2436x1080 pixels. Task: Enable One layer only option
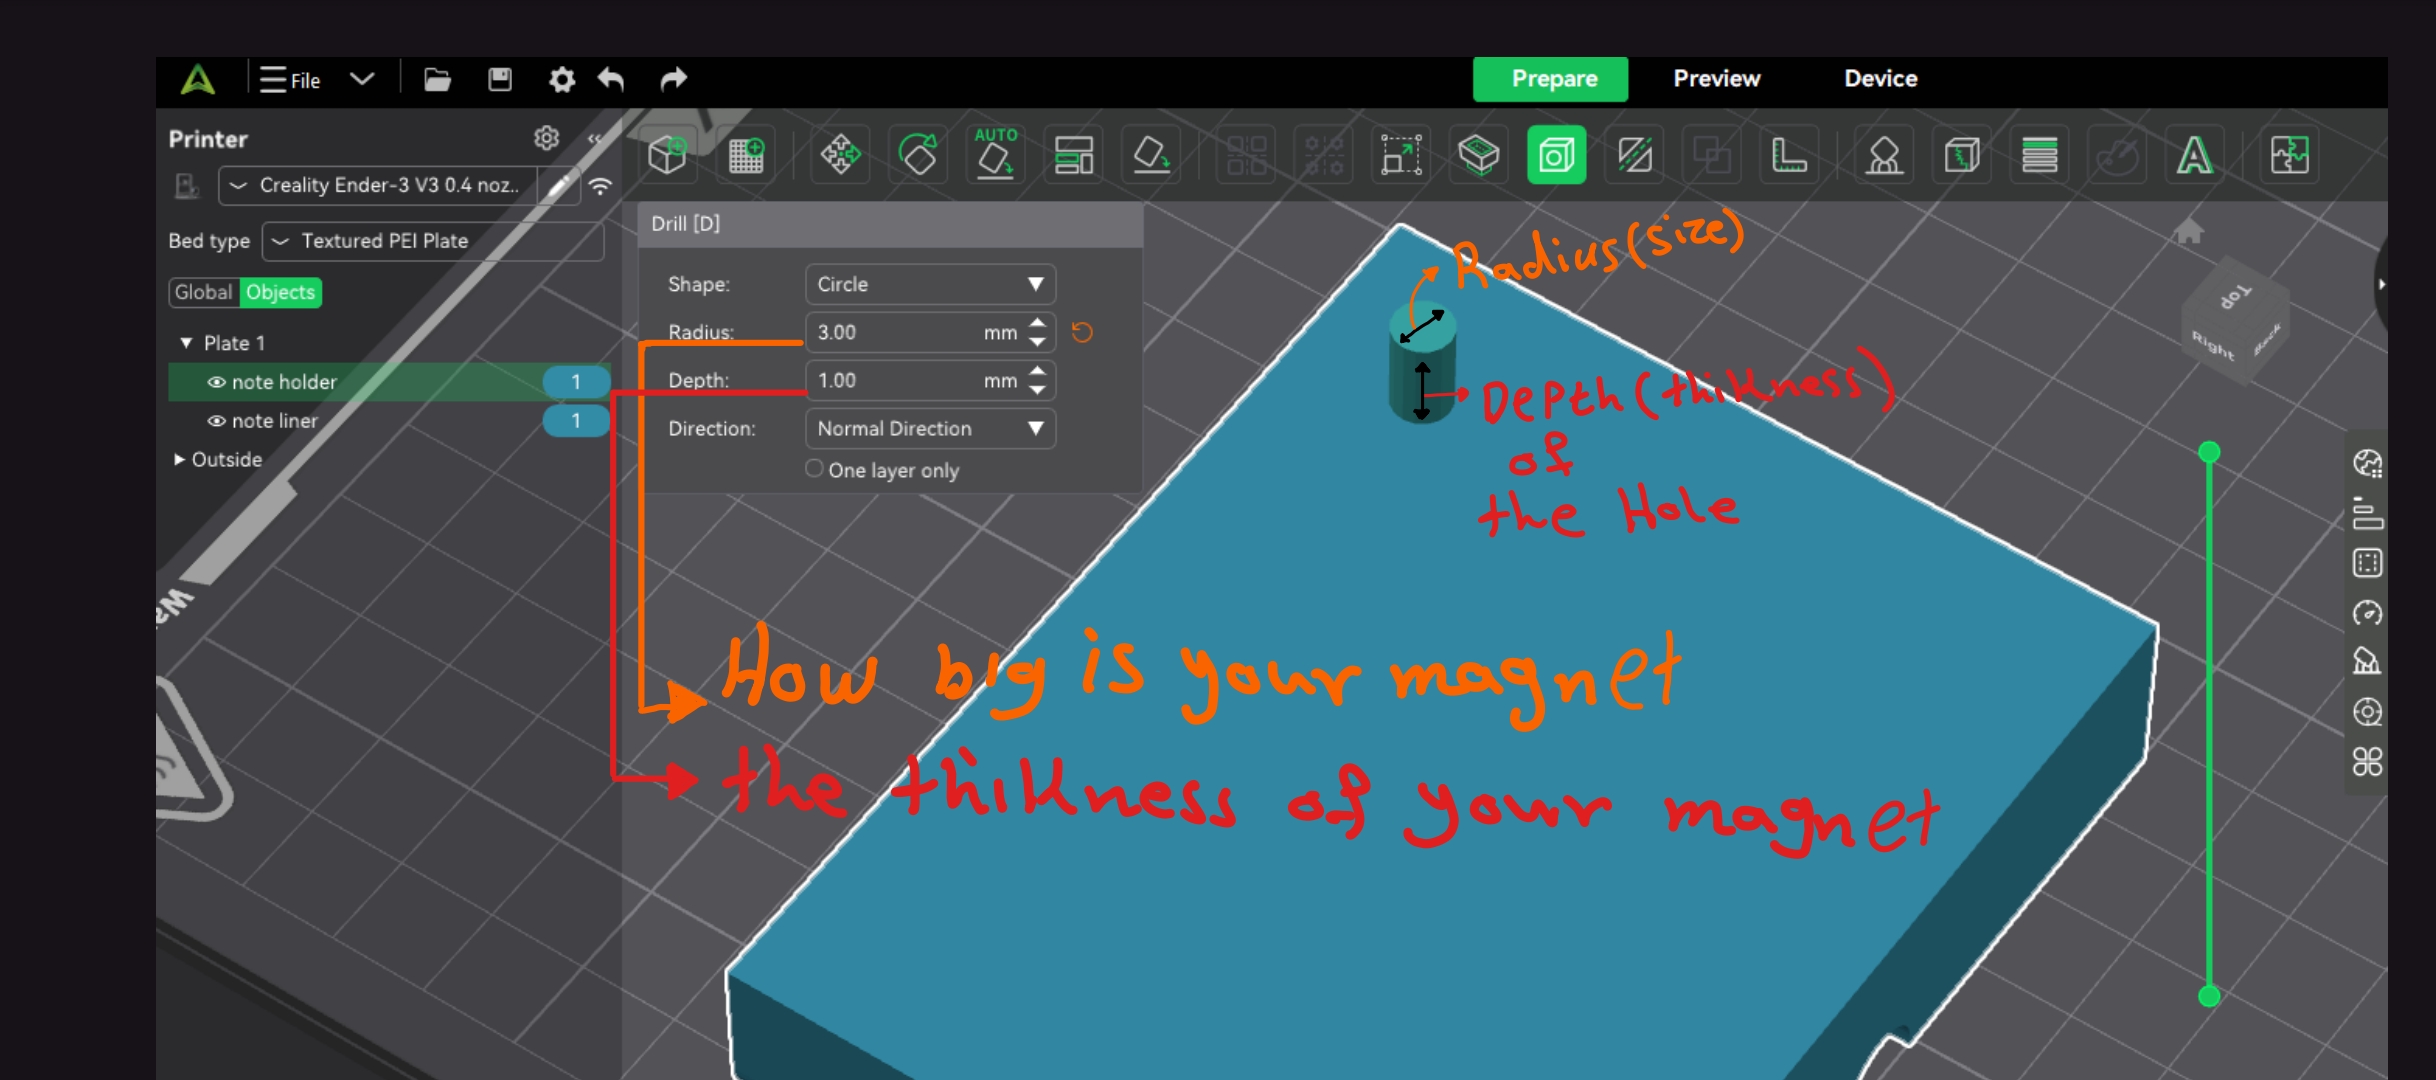click(x=814, y=468)
